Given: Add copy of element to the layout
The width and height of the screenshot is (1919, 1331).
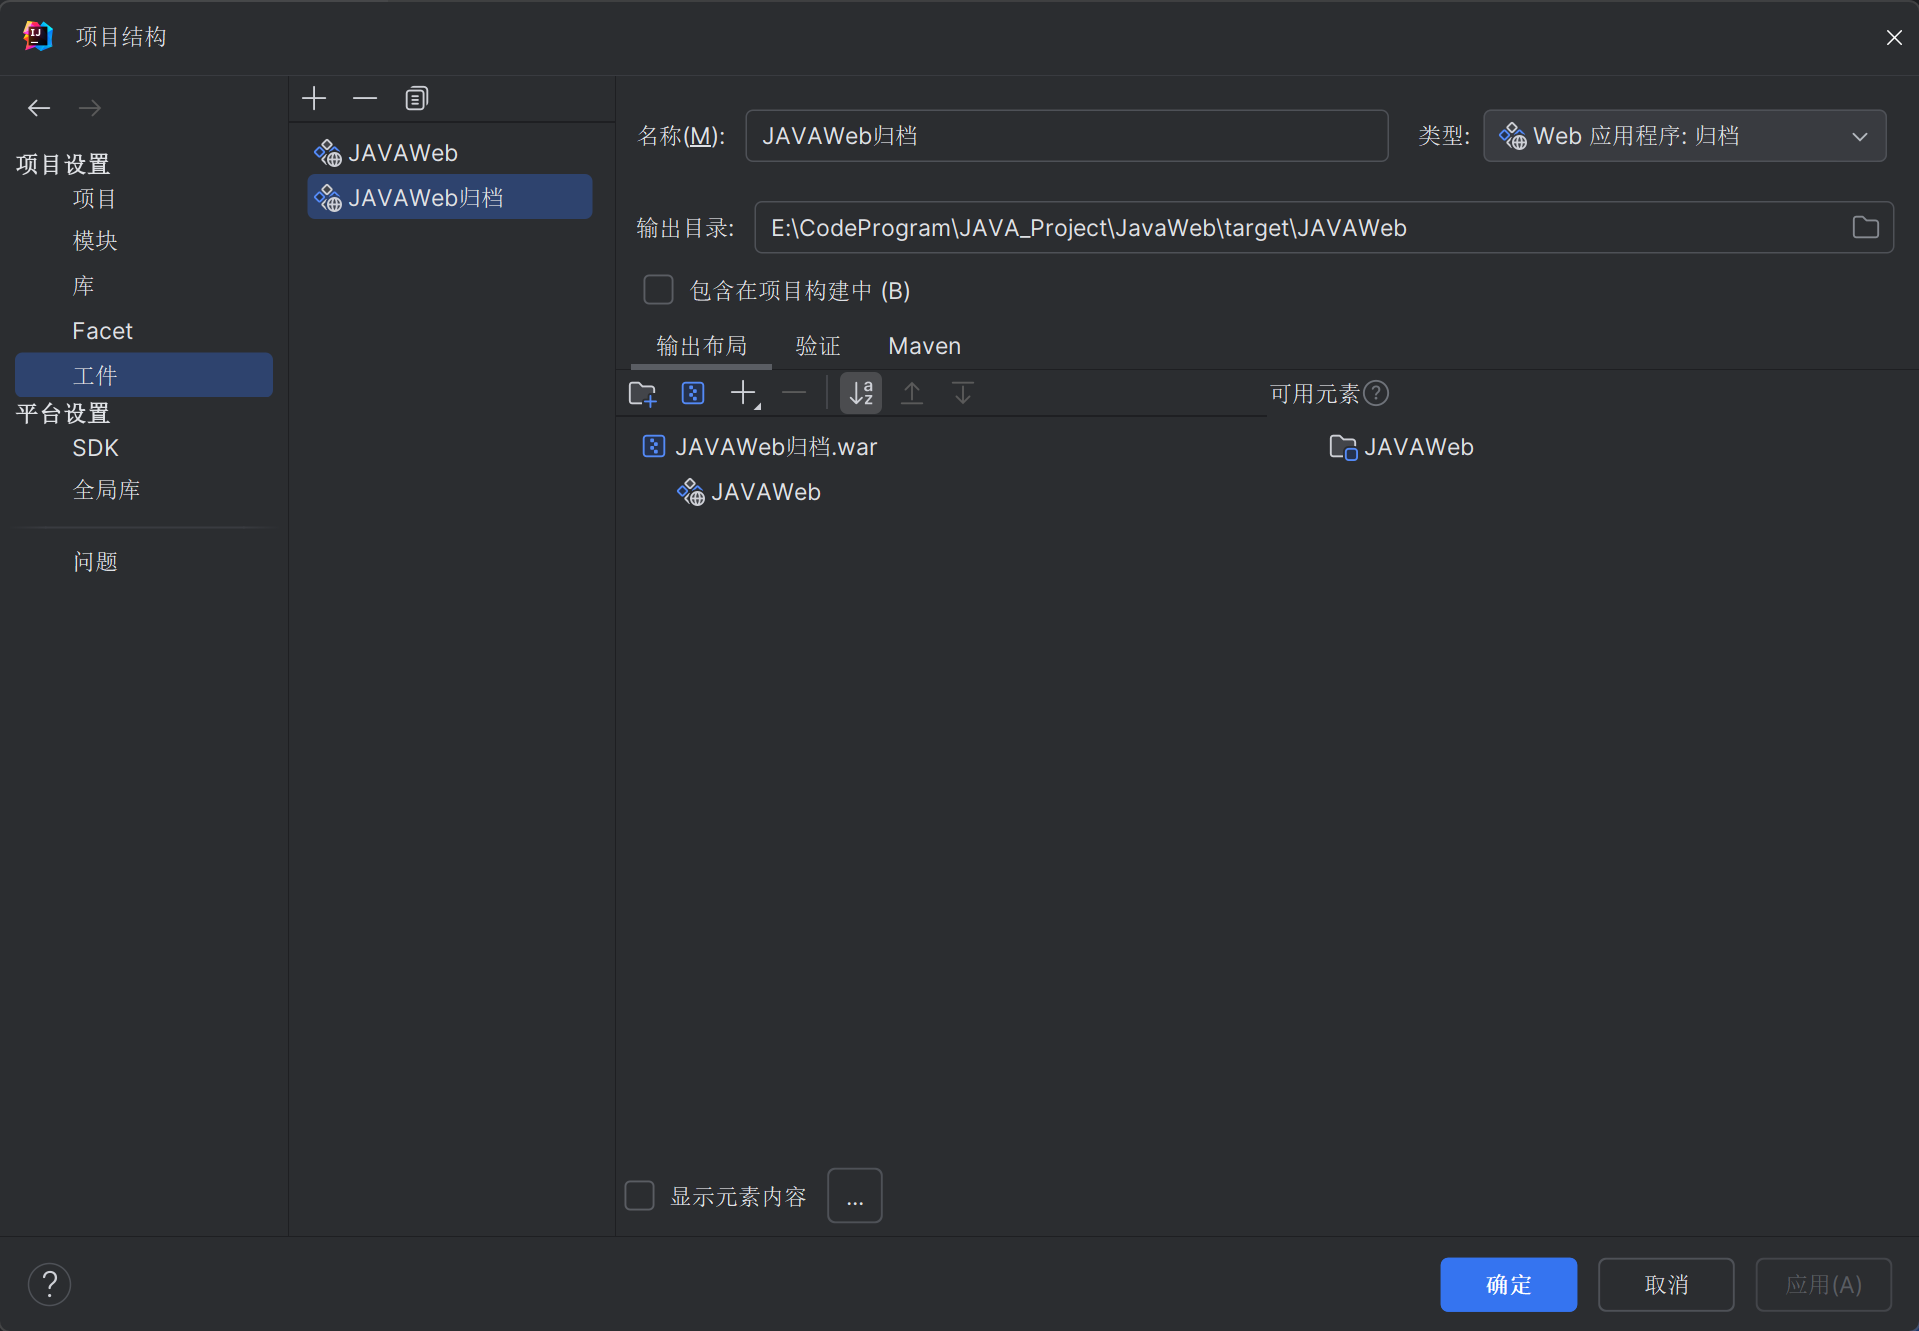Looking at the screenshot, I should point(745,394).
